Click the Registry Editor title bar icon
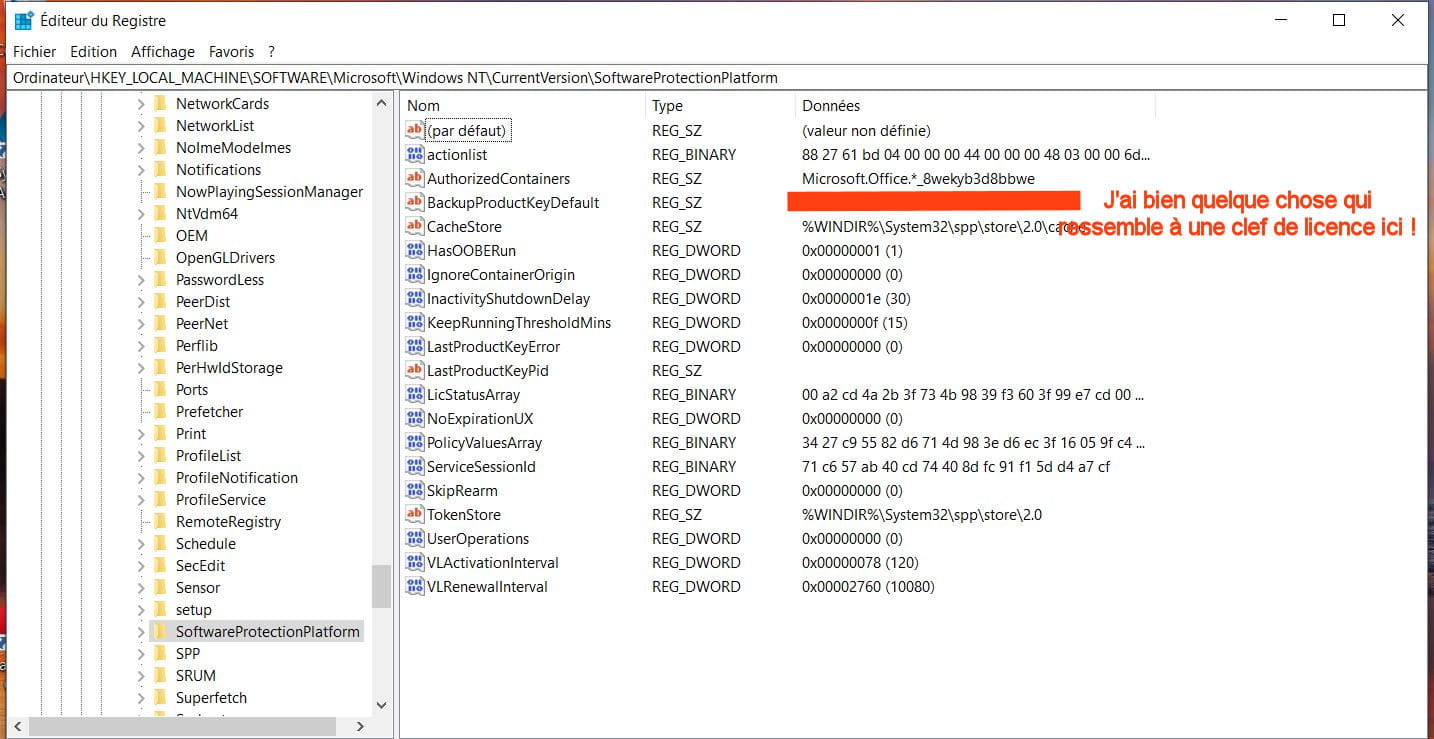This screenshot has height=739, width=1434. pos(24,20)
